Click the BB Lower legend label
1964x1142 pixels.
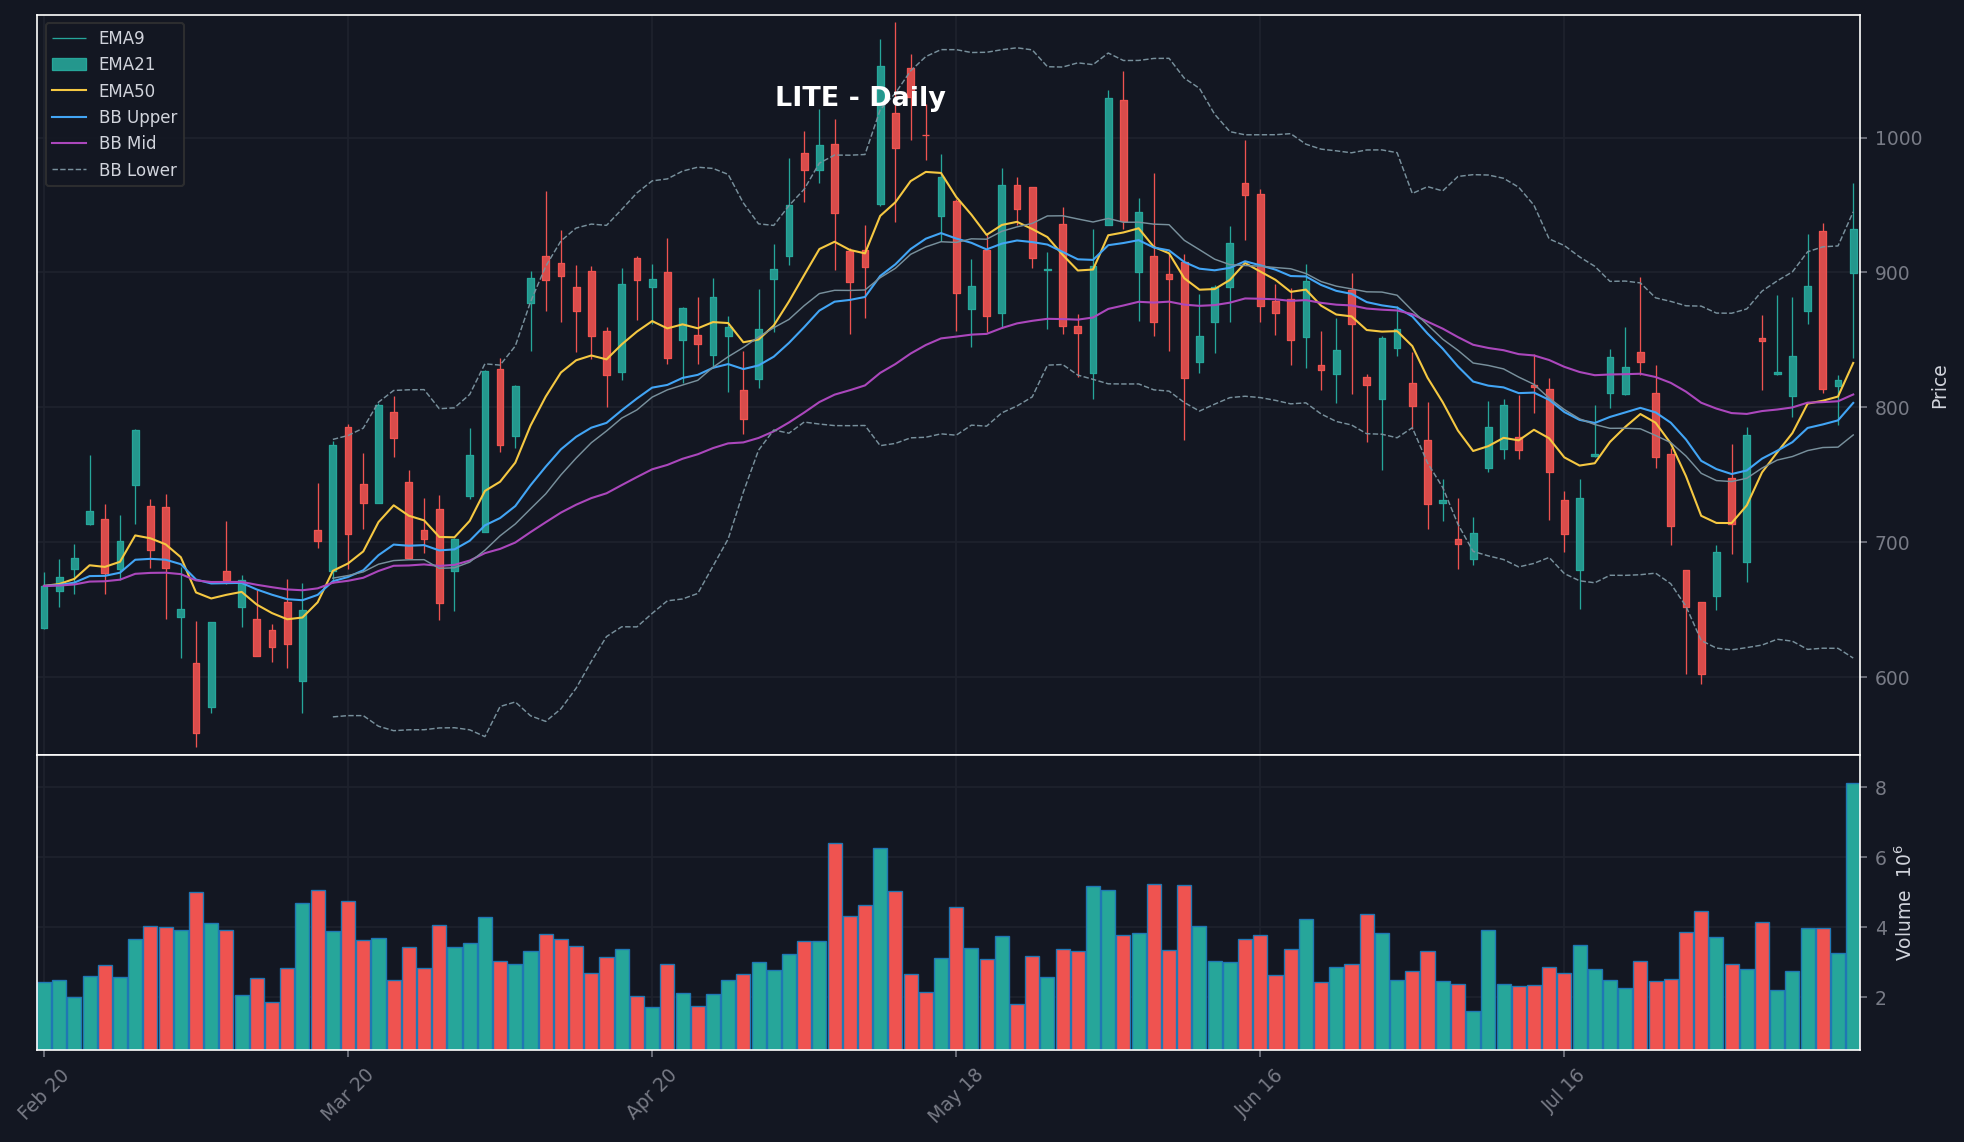138,170
